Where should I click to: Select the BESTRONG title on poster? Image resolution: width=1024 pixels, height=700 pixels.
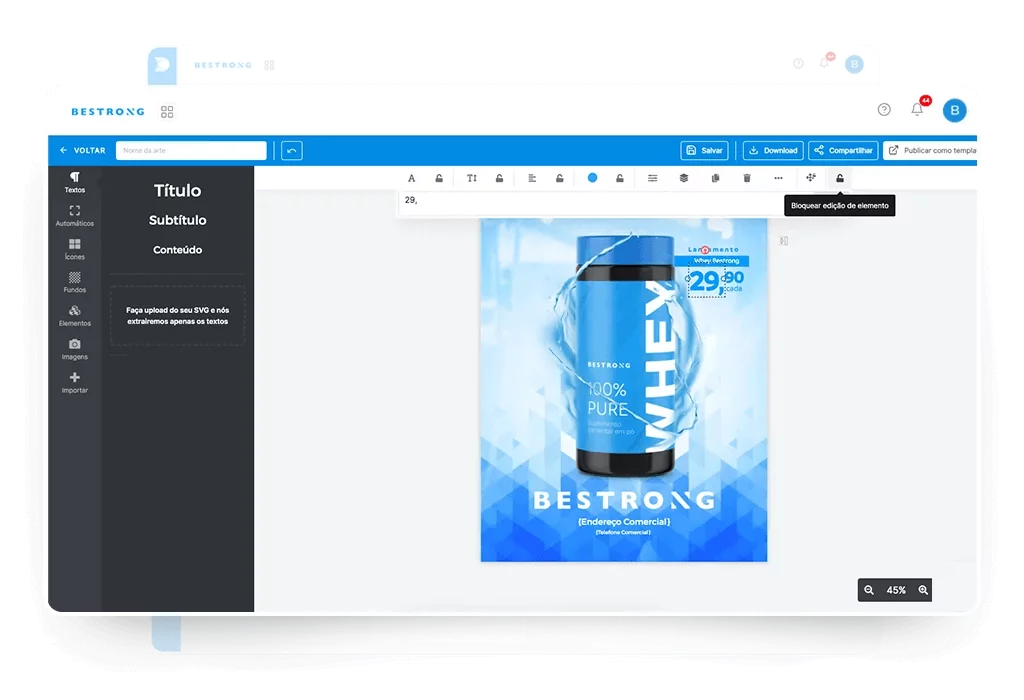[624, 500]
